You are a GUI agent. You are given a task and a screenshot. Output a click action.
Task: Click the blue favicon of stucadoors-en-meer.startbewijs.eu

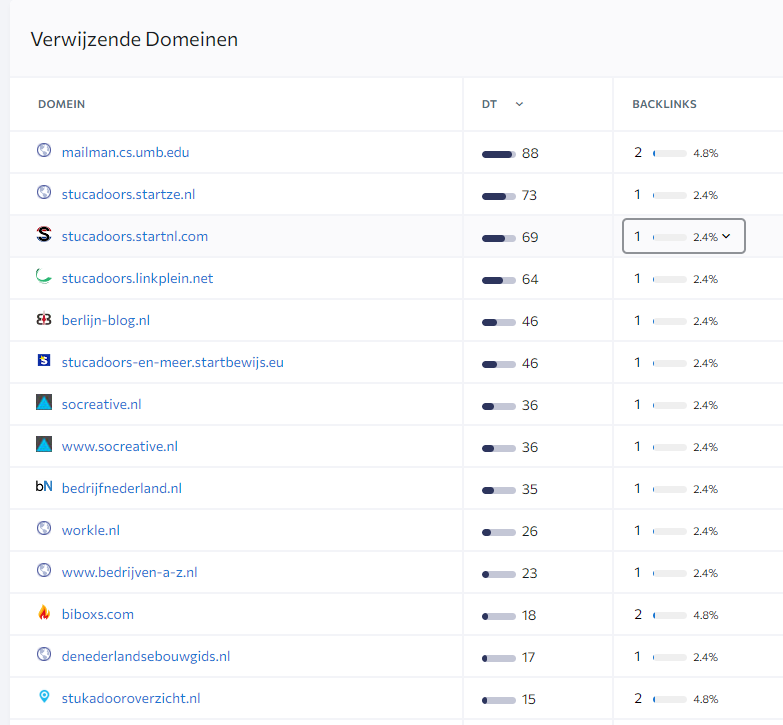coord(44,360)
